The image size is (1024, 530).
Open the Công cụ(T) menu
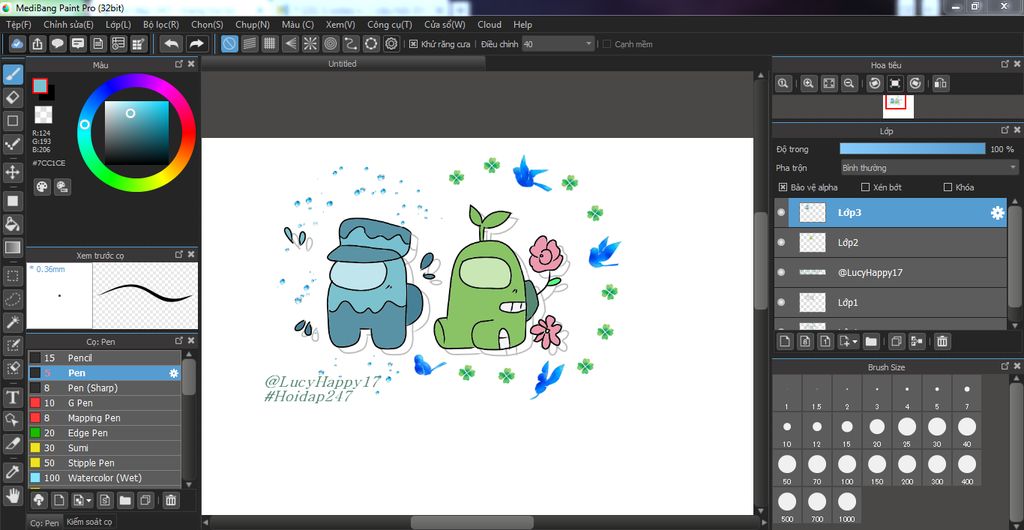tap(390, 24)
